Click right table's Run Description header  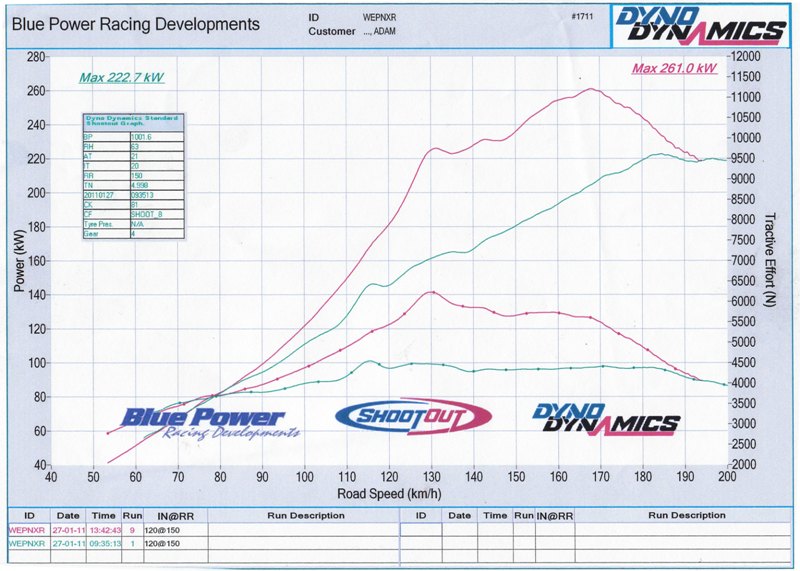[x=687, y=515]
